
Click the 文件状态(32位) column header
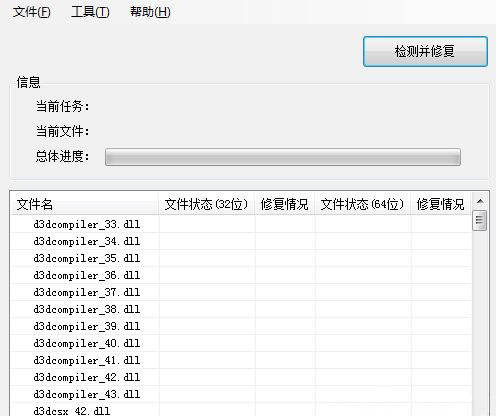click(x=207, y=204)
